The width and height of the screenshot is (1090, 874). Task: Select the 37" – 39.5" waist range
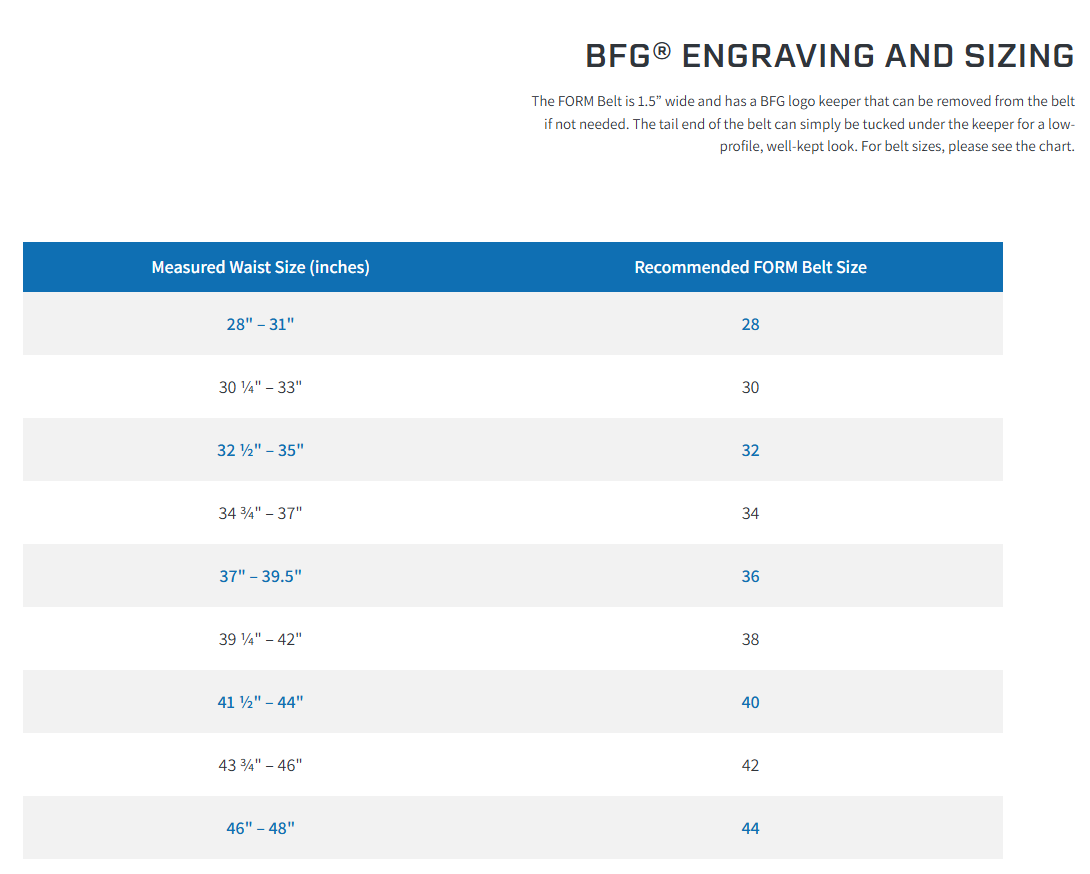tap(260, 576)
